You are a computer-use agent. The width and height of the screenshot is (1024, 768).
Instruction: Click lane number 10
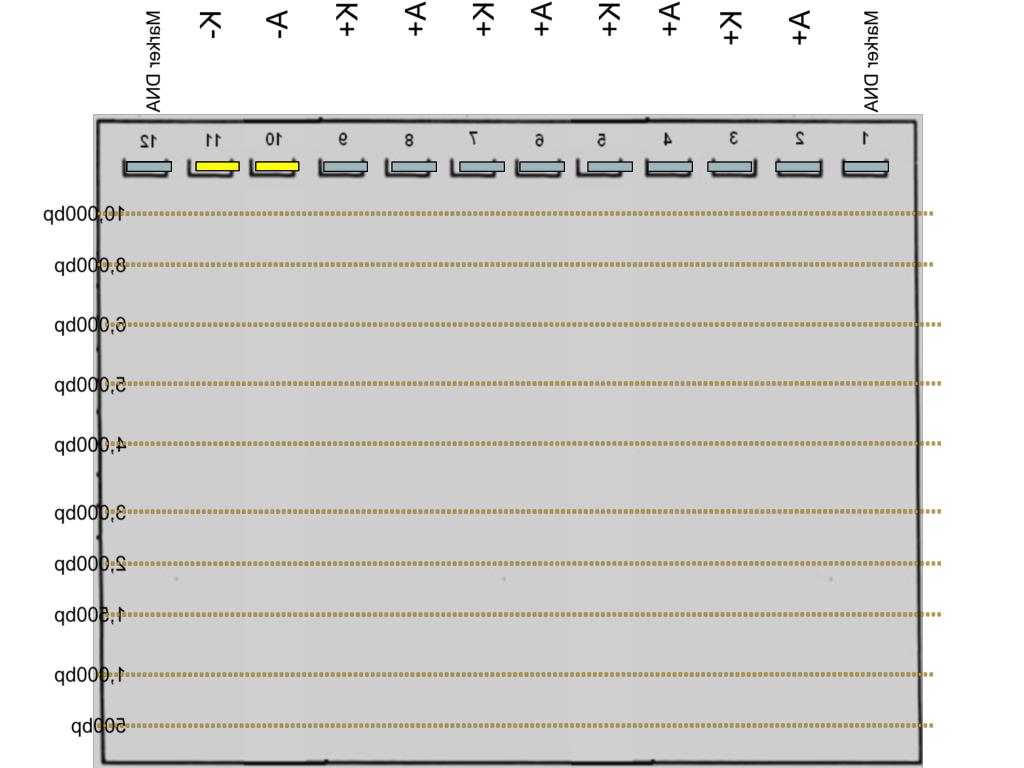coord(274,139)
